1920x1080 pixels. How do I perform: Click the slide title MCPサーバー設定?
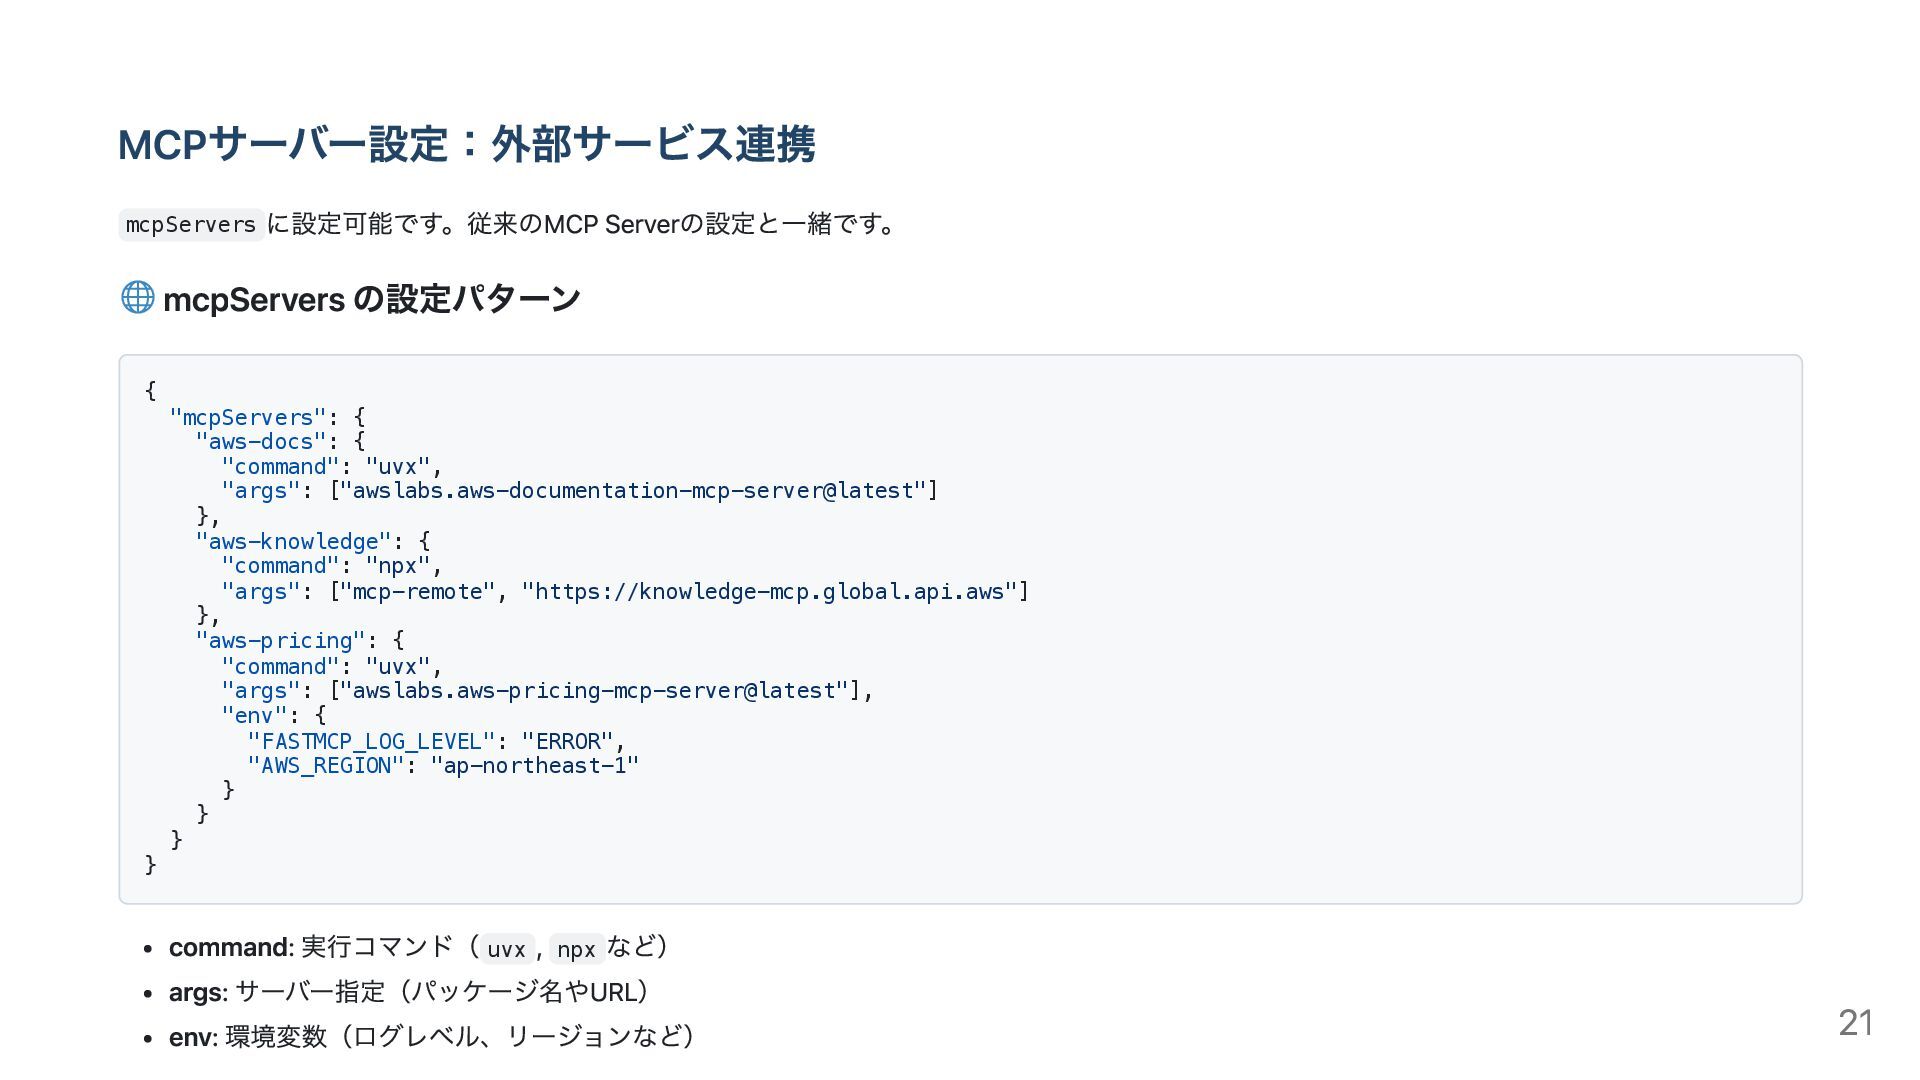(466, 144)
